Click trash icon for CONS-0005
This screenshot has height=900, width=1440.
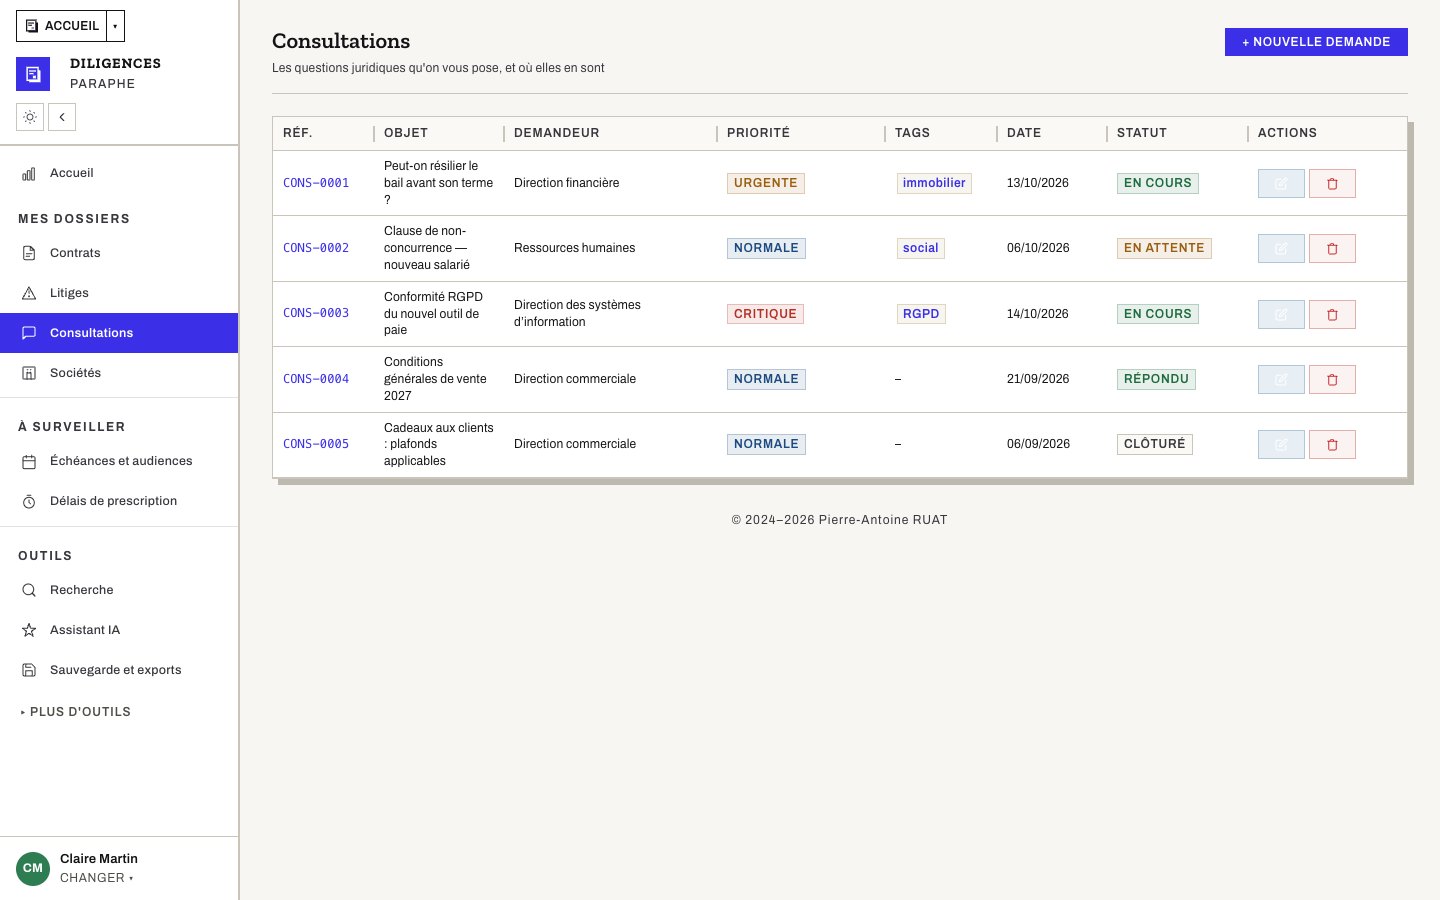click(1332, 444)
